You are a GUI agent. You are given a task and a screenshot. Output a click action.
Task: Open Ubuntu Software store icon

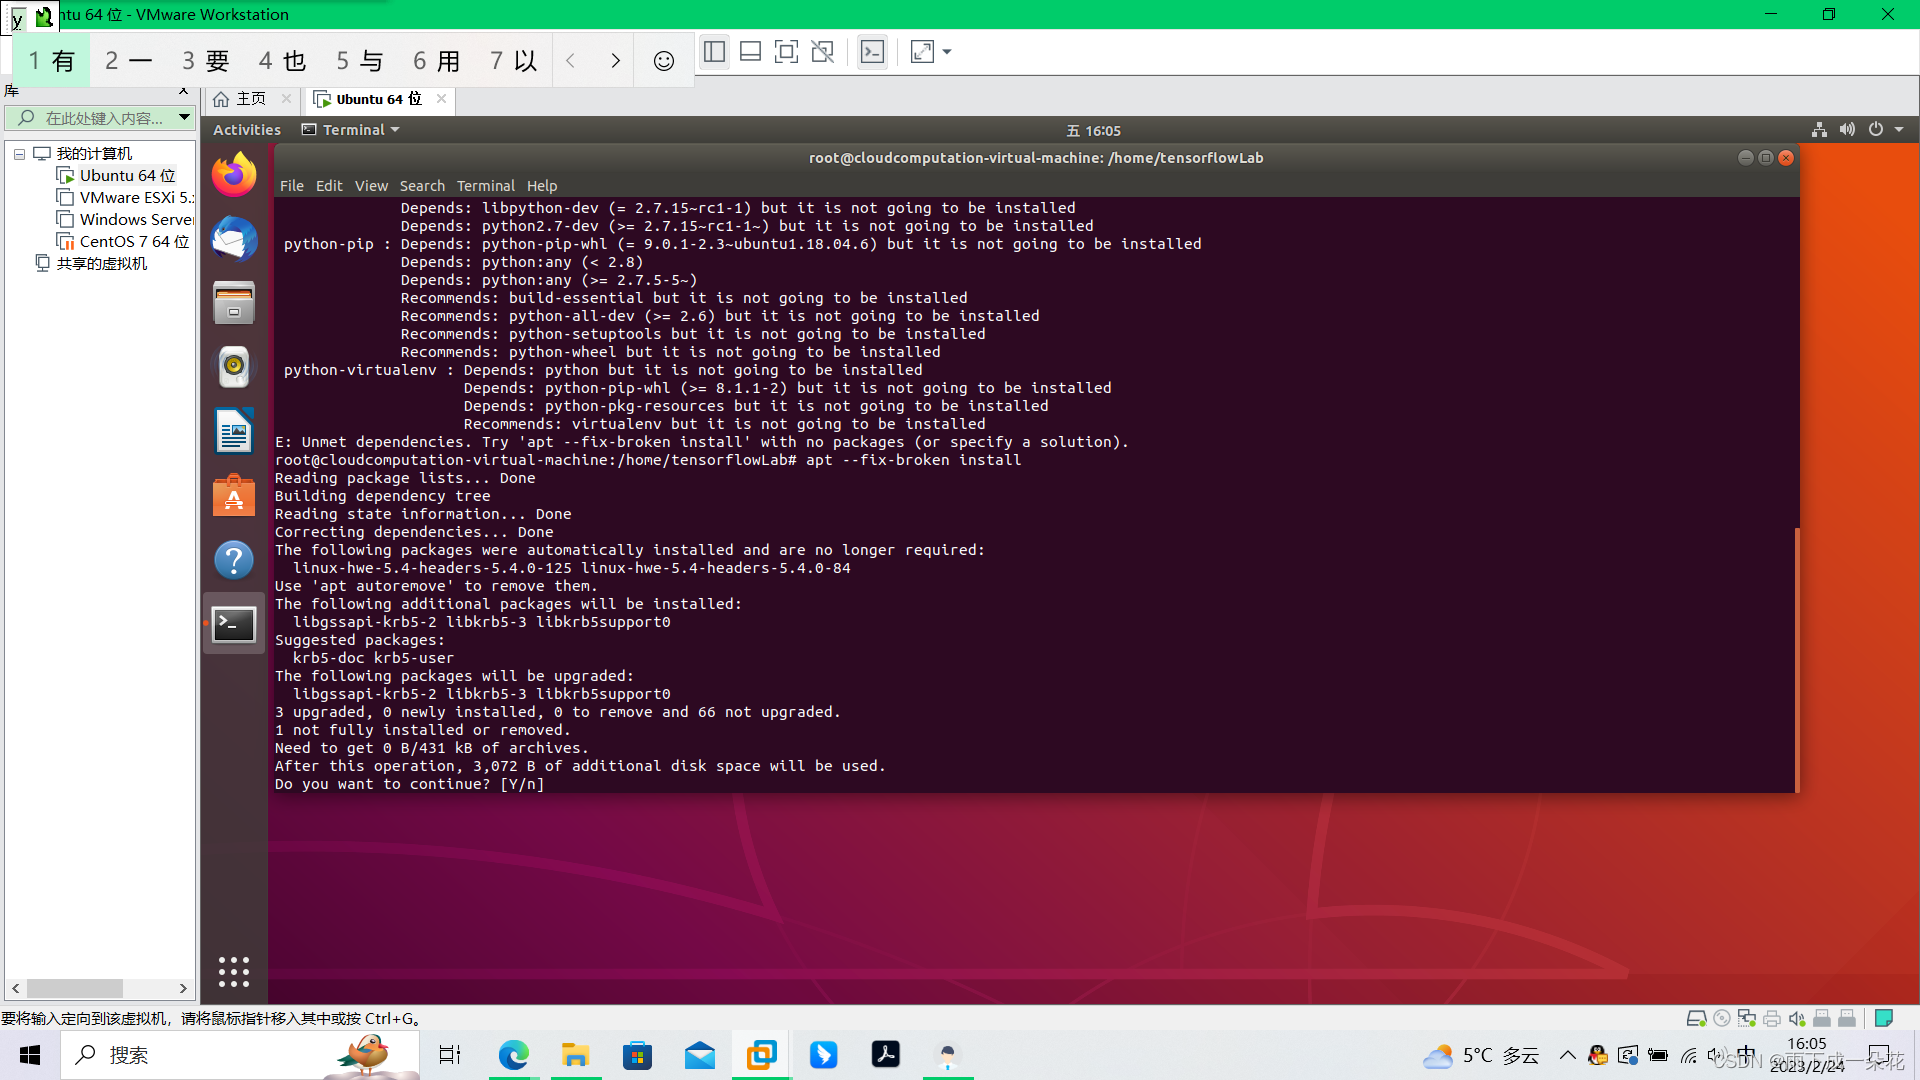tap(234, 496)
